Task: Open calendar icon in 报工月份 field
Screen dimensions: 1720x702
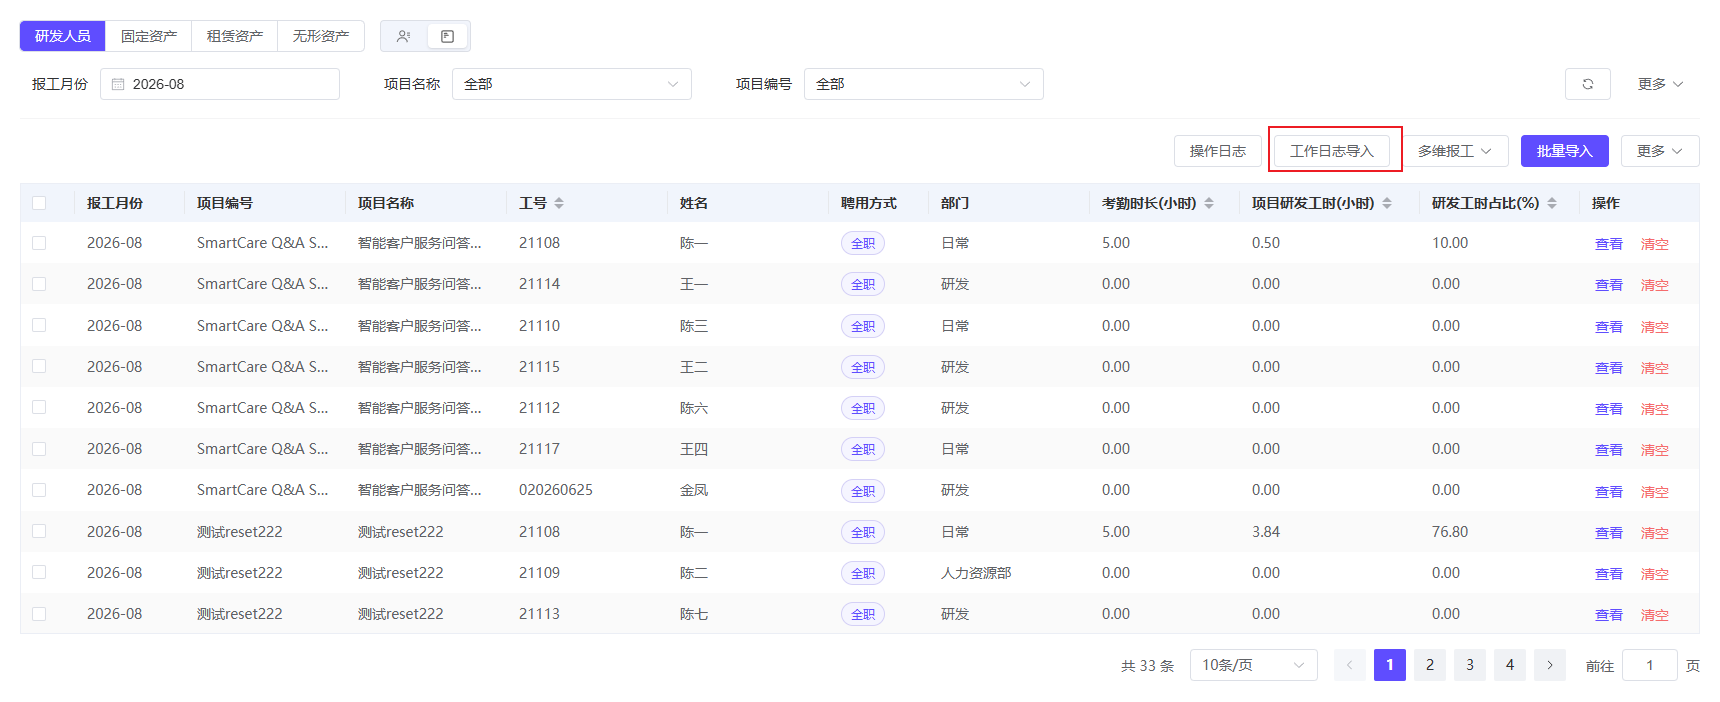Action: point(118,84)
